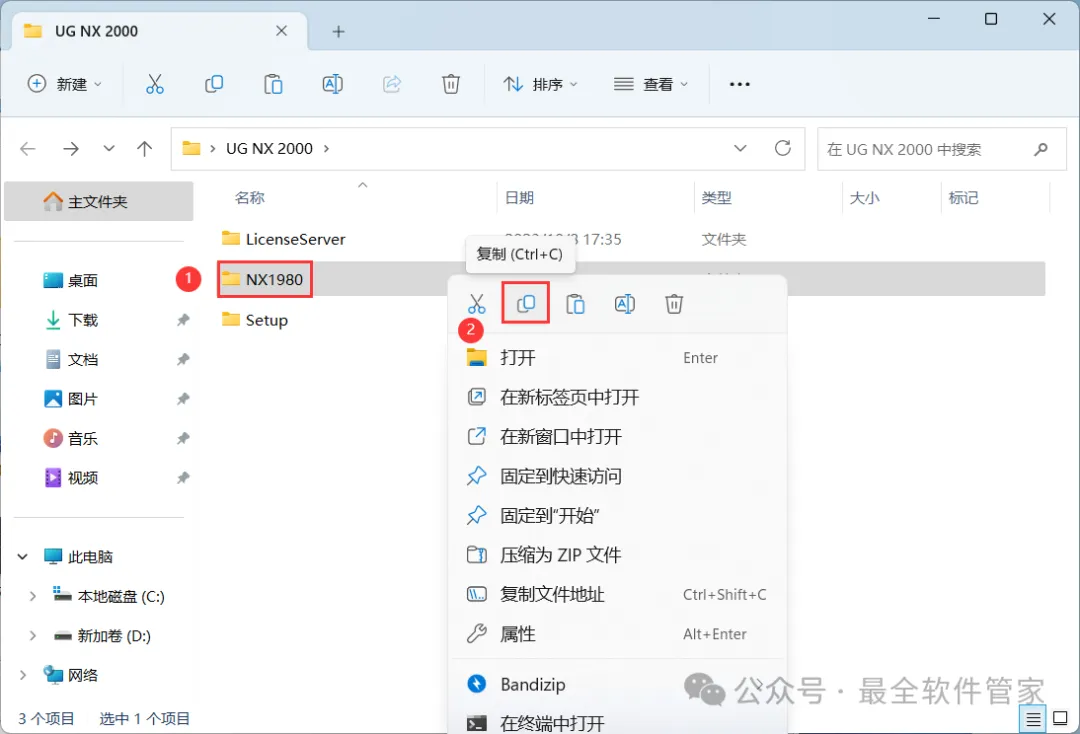The height and width of the screenshot is (734, 1080).
Task: Expand the address bar history dropdown
Action: click(740, 148)
